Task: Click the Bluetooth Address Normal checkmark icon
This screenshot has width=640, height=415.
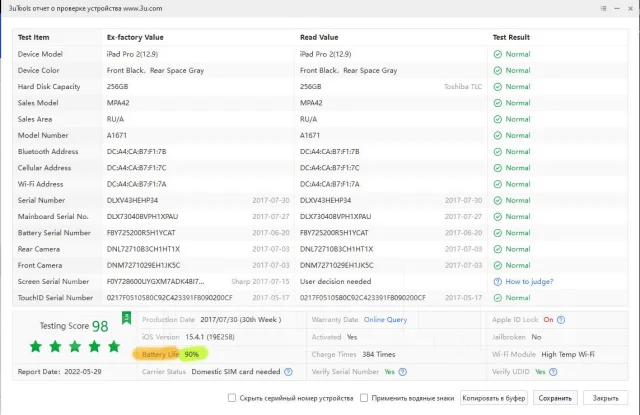Action: 498,152
